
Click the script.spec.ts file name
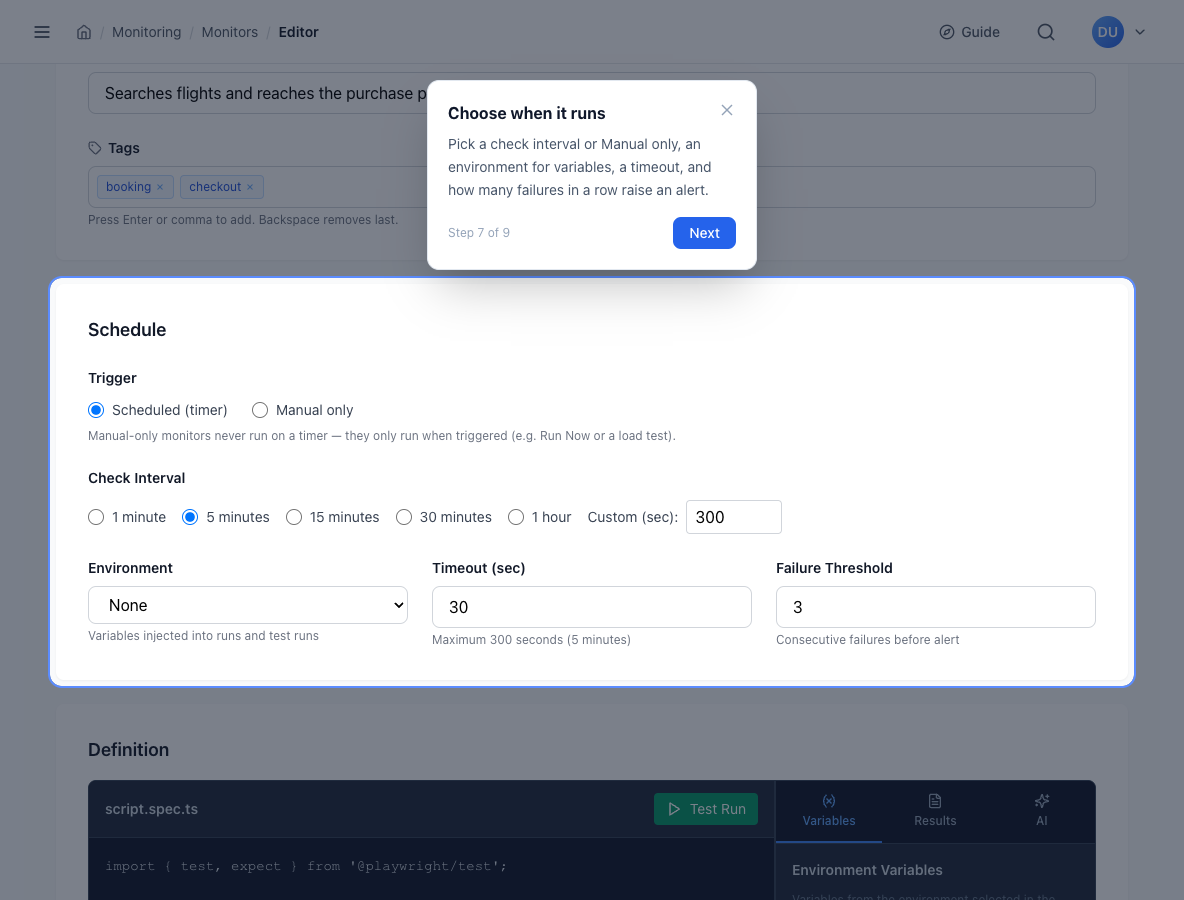(151, 809)
